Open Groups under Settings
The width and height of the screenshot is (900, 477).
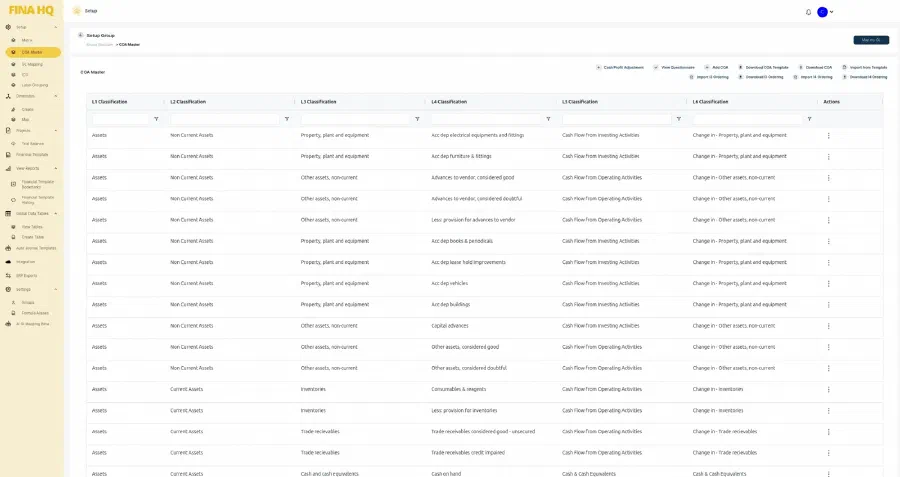pos(28,303)
